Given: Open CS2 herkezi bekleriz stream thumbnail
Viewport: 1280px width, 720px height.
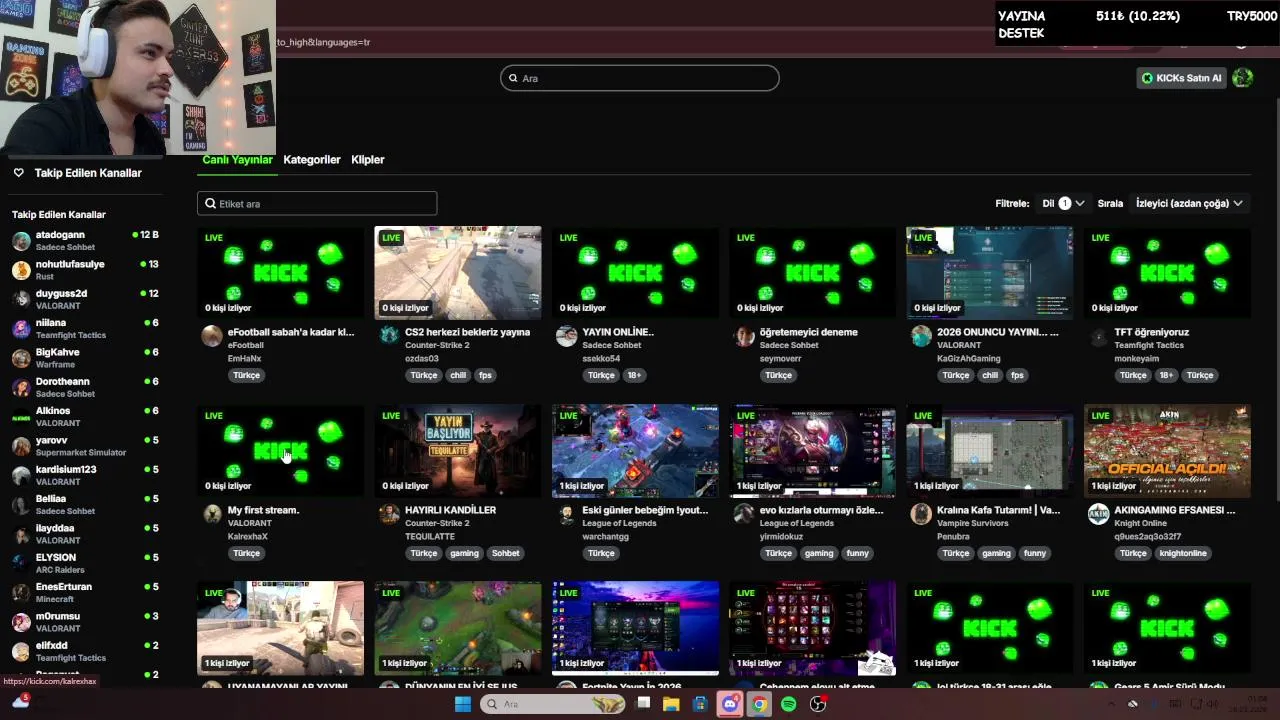Looking at the screenshot, I should [458, 273].
